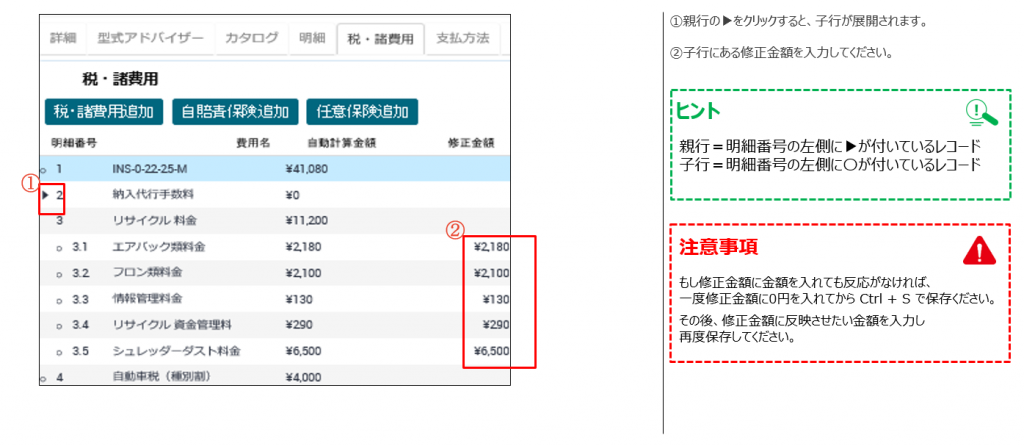The height and width of the screenshot is (446, 1024).
Task: Click the 修正金額 cell for エアバック類料金
Action: coord(491,246)
